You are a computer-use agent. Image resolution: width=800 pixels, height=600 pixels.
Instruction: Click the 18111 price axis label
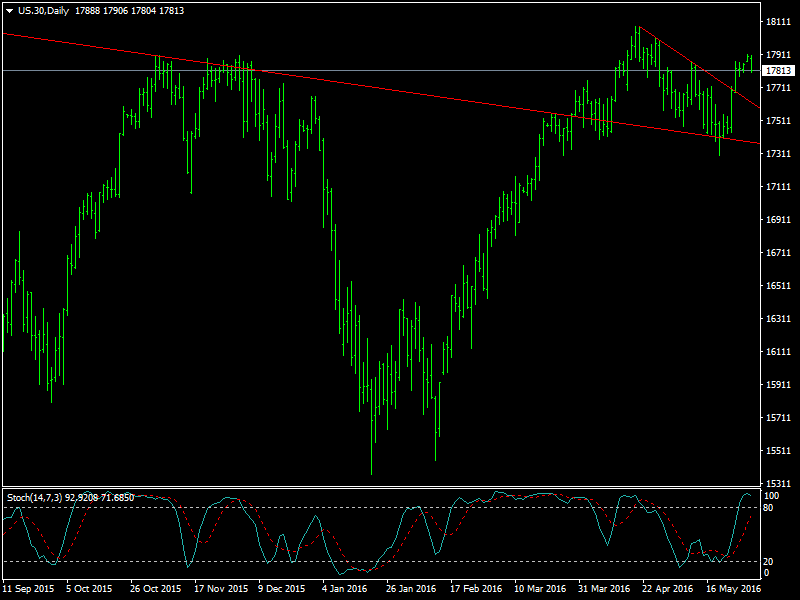(778, 21)
